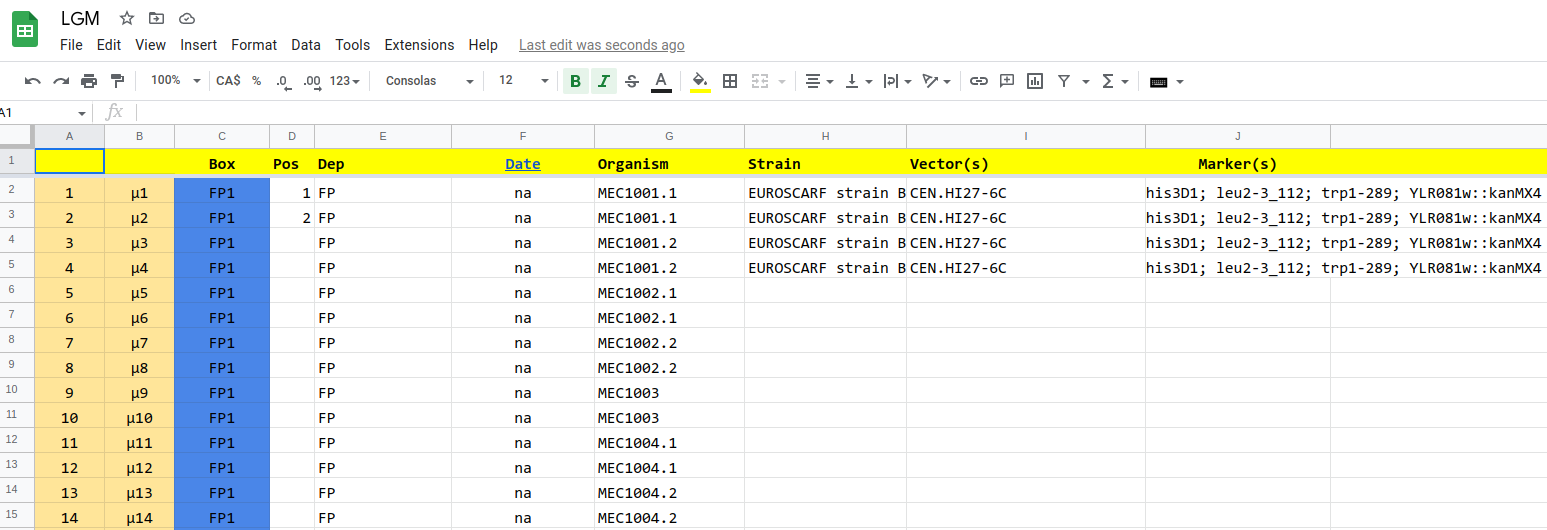
Task: Star the LGM document
Action: coord(127,18)
